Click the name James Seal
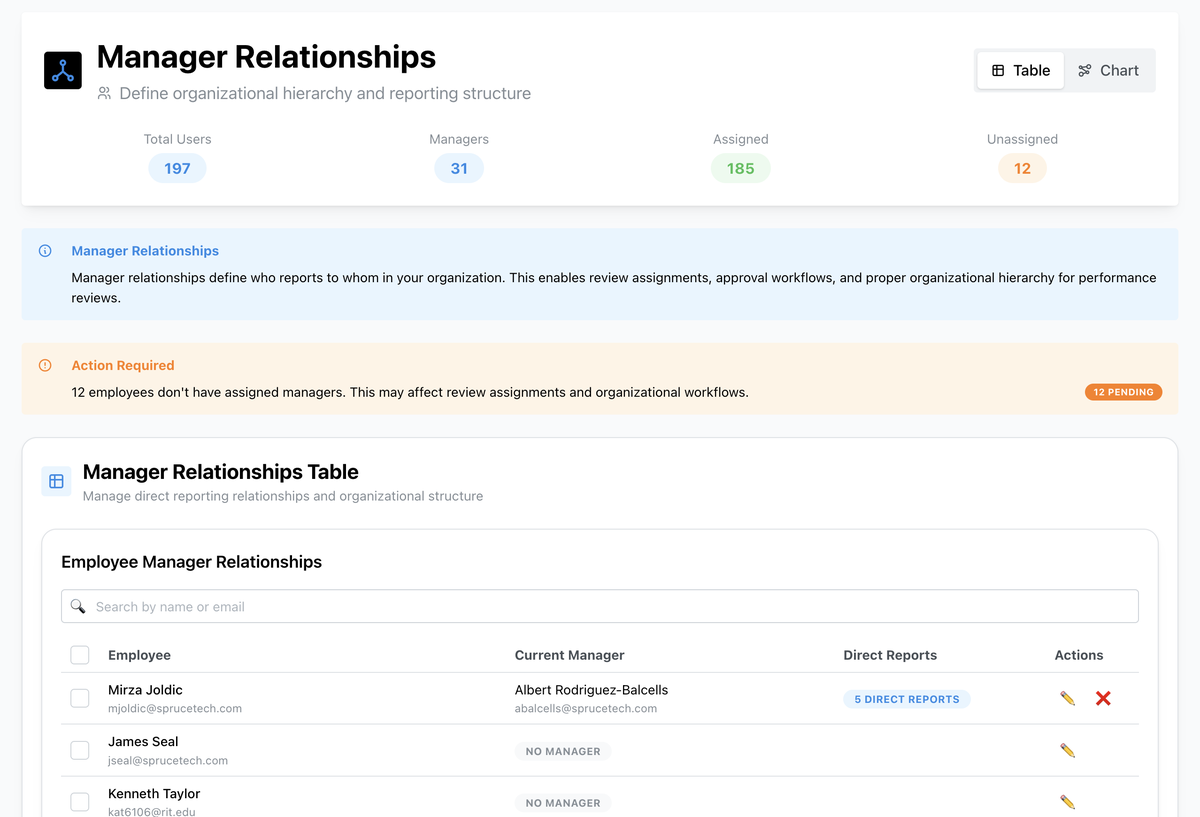The width and height of the screenshot is (1200, 817). [x=143, y=742]
